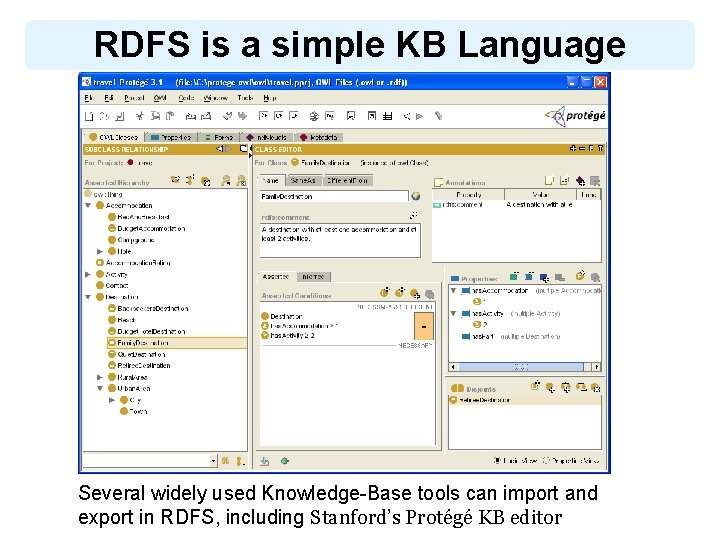Open the OWL menu
Image resolution: width=720 pixels, height=540 pixels.
pyautogui.click(x=160, y=98)
